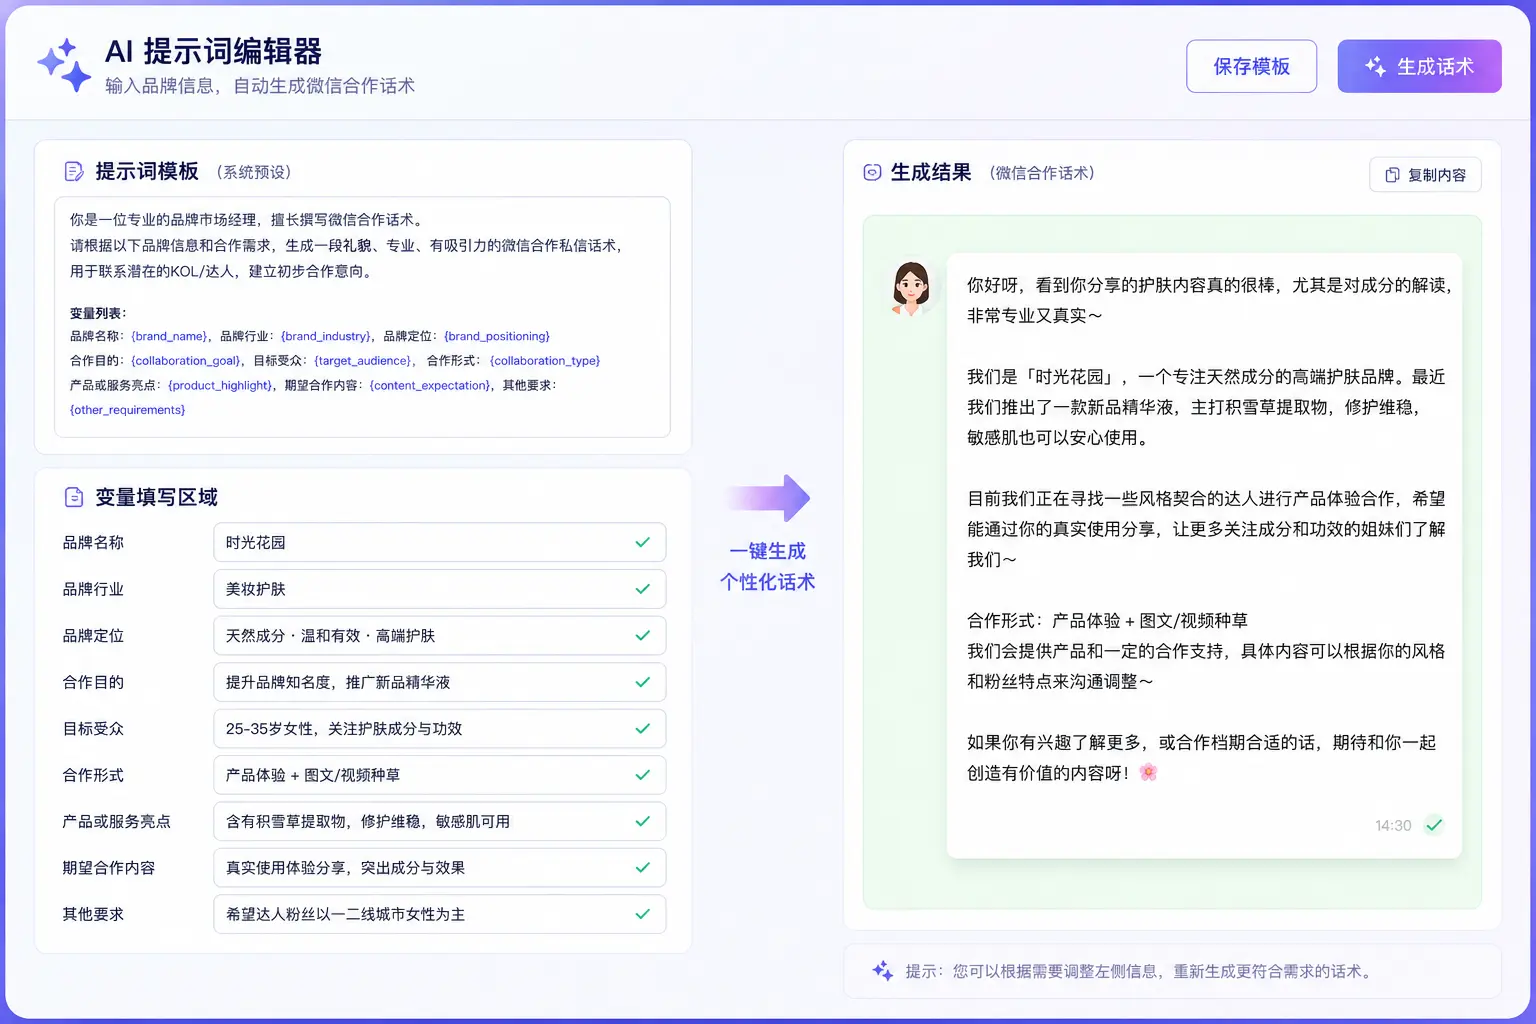The height and width of the screenshot is (1024, 1536).
Task: Click the 变量填写区域 heading
Action: 157,497
